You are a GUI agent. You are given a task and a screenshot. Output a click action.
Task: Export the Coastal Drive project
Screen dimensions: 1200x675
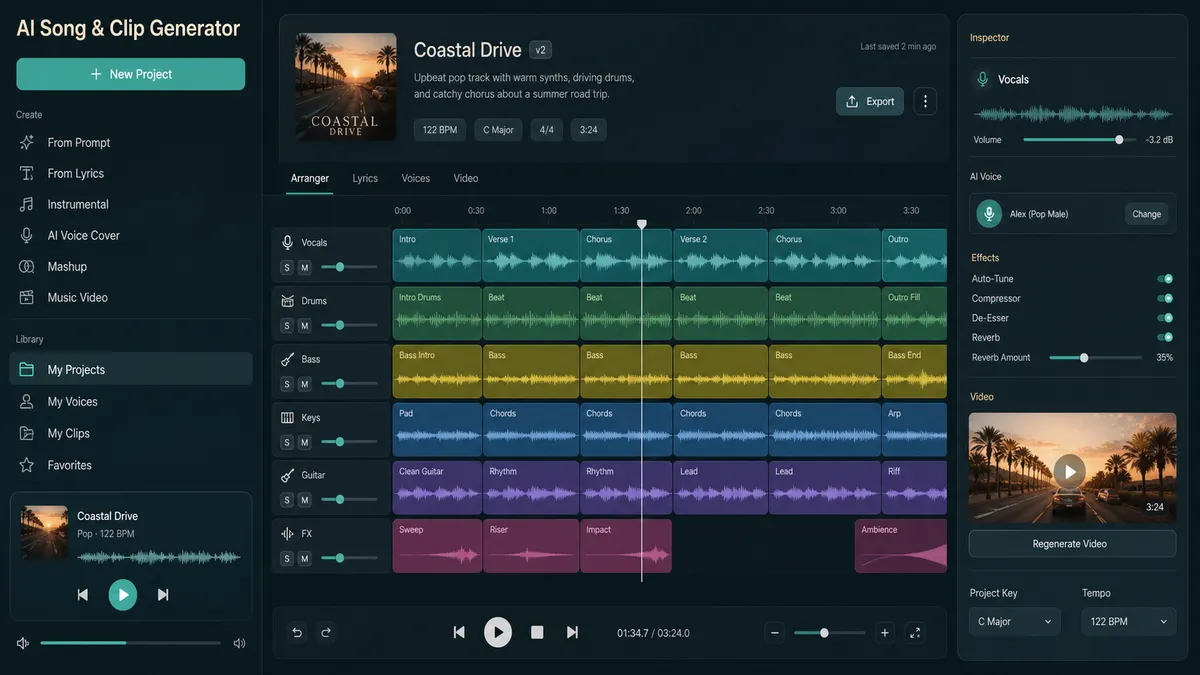click(x=870, y=102)
